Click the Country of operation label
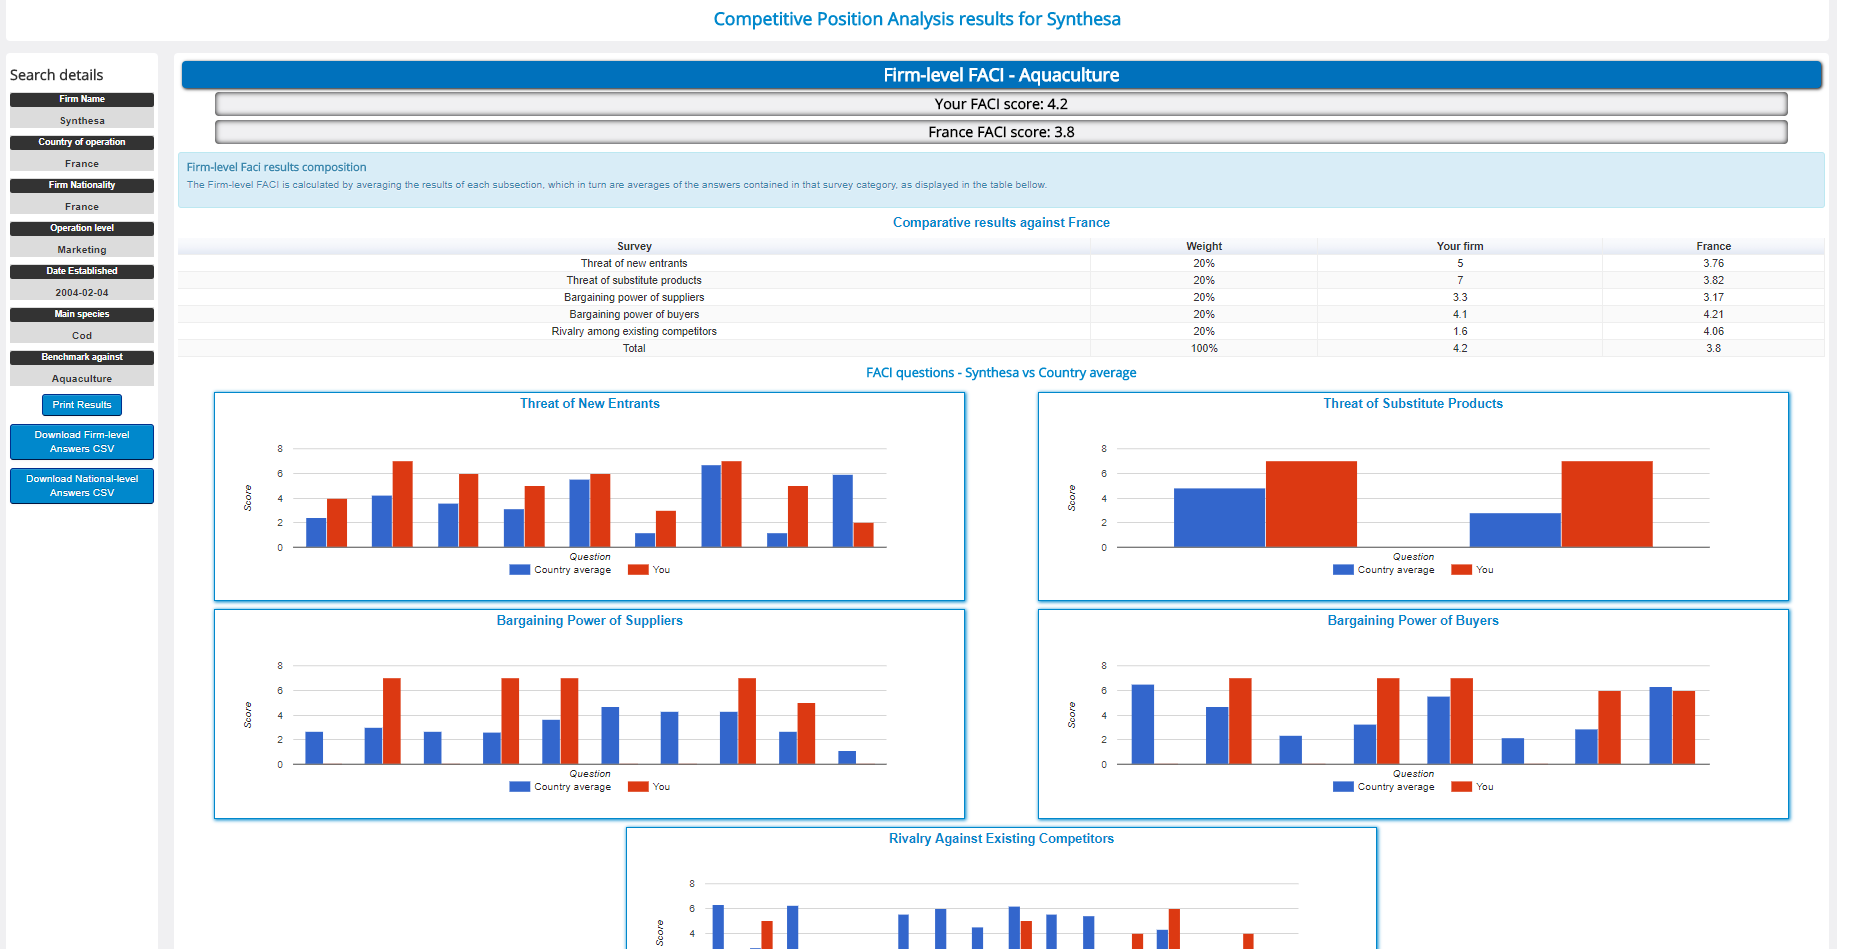 [82, 142]
